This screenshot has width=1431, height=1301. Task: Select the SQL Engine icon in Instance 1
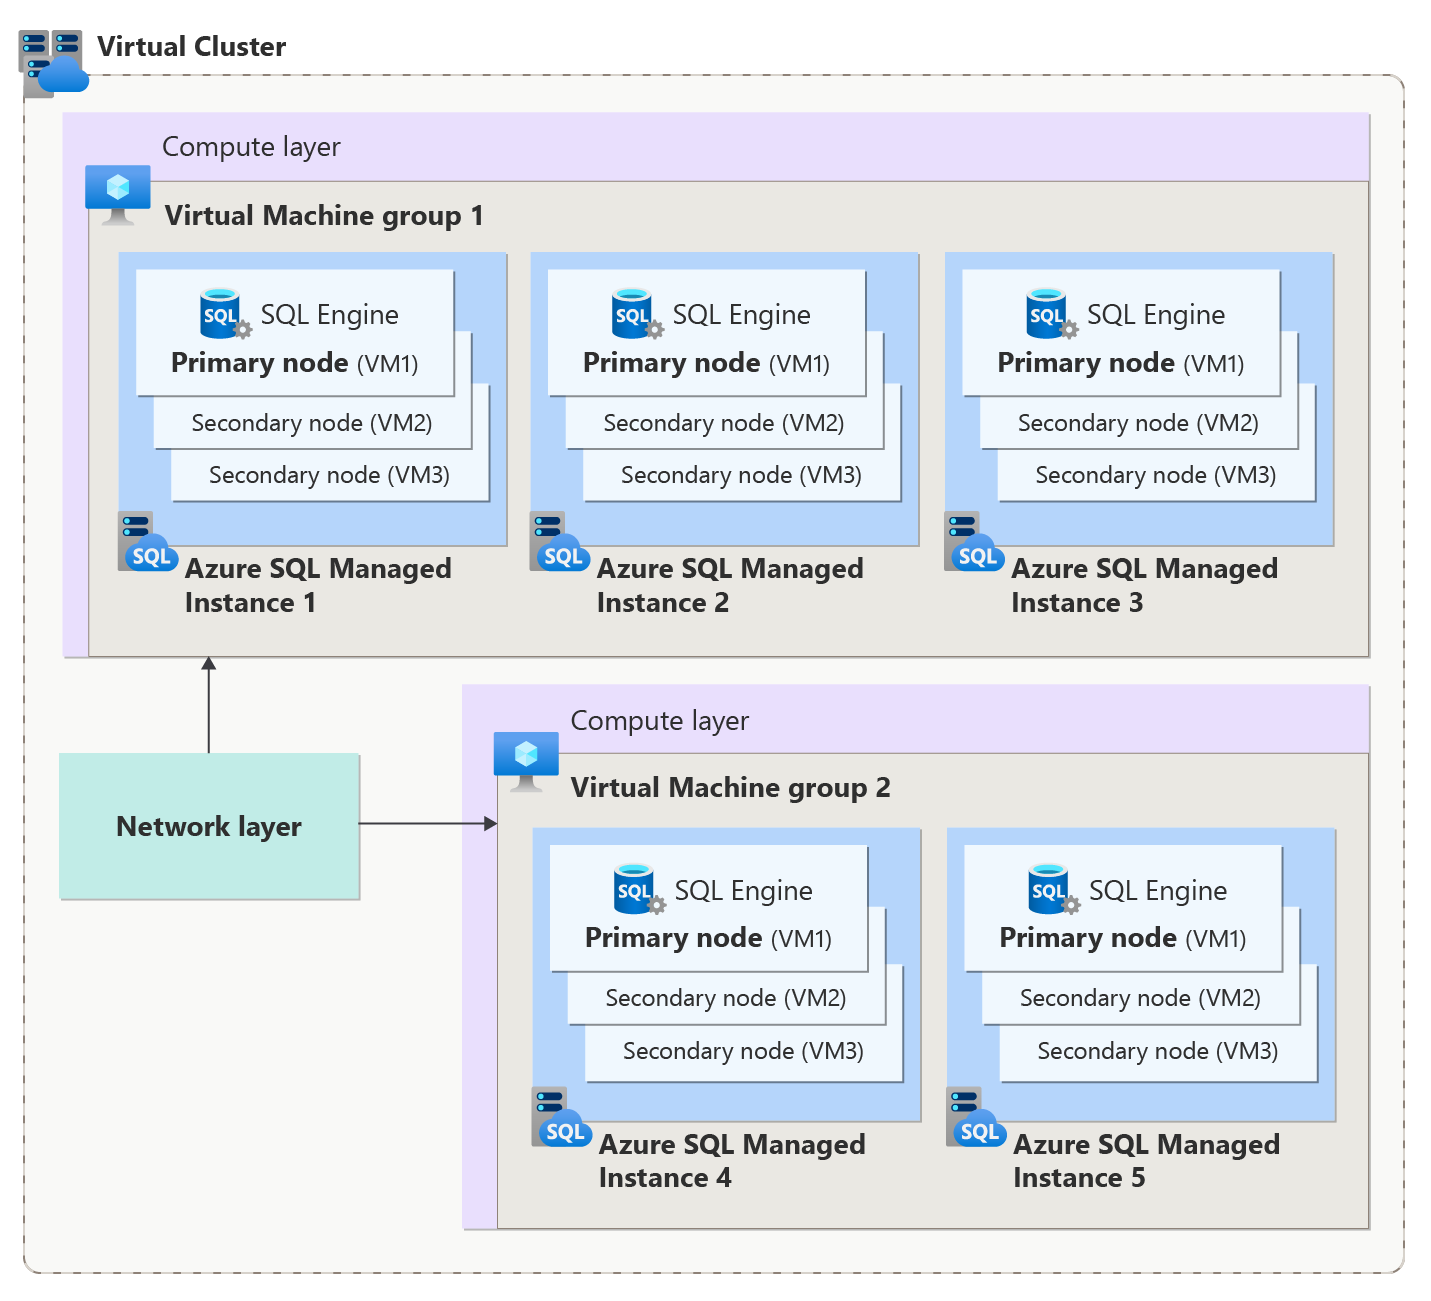[222, 313]
